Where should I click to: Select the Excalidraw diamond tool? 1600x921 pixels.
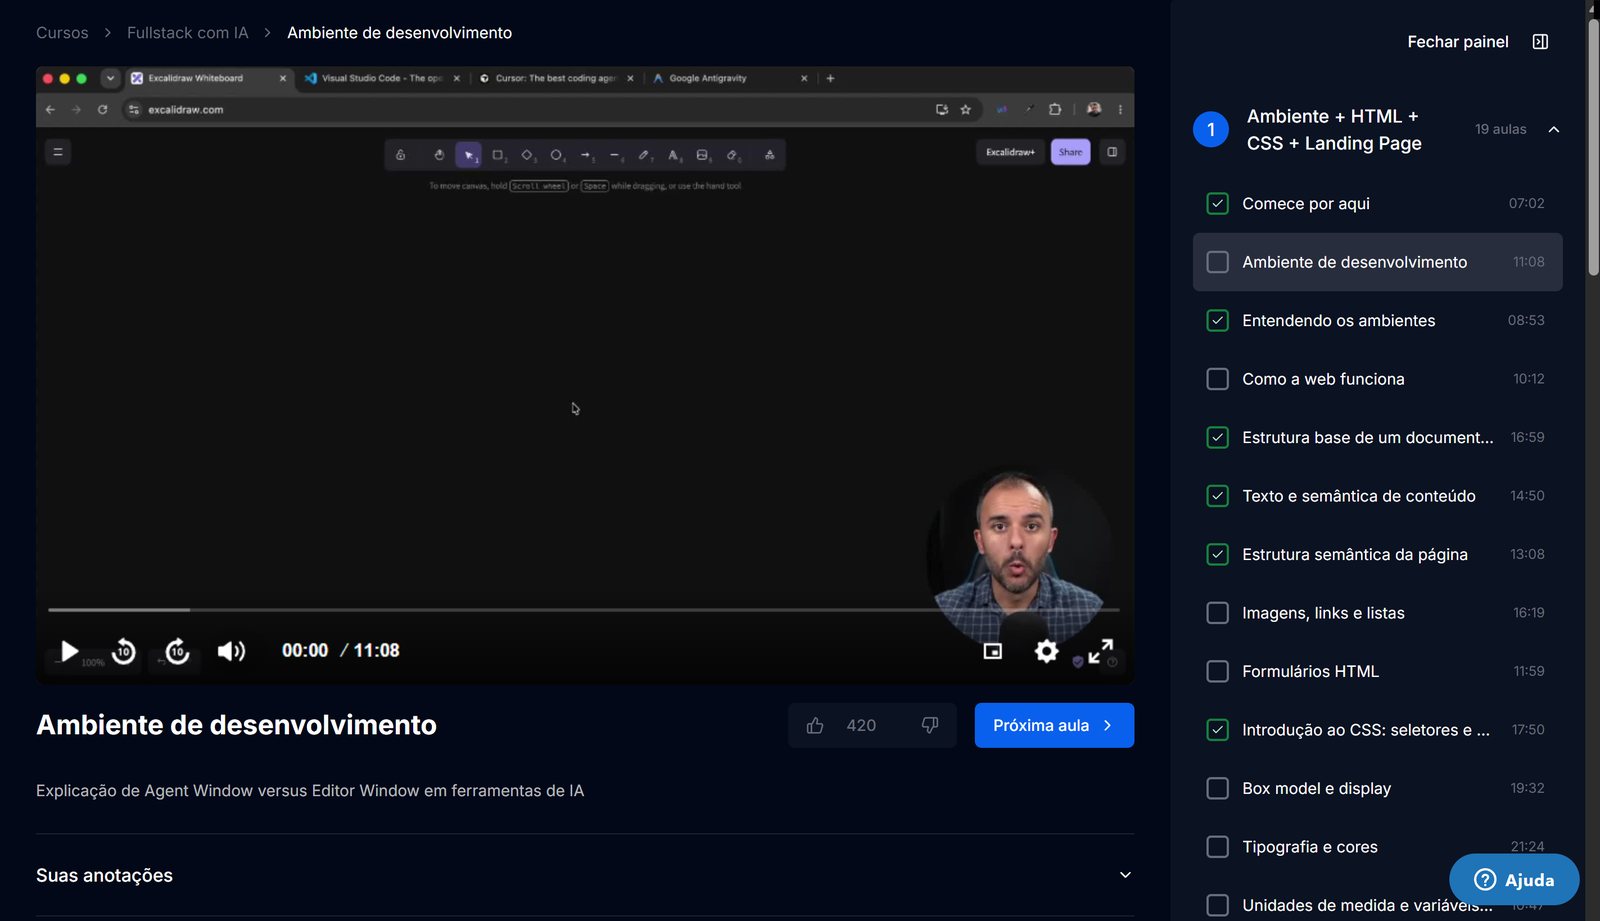tap(527, 155)
